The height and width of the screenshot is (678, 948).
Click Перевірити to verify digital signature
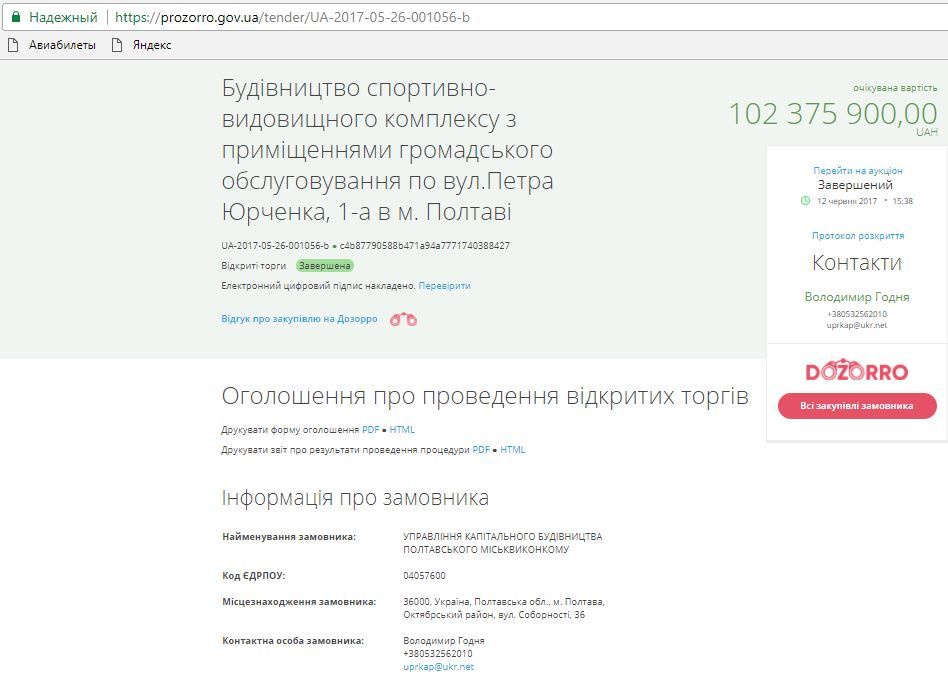point(448,285)
